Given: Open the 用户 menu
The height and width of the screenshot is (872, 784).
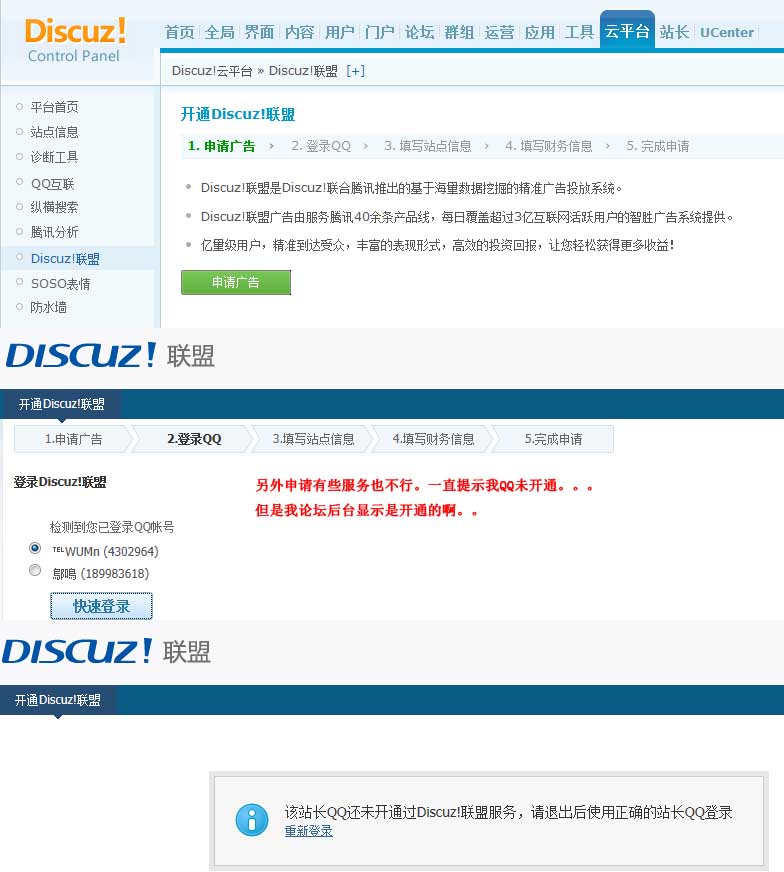Looking at the screenshot, I should 340,32.
